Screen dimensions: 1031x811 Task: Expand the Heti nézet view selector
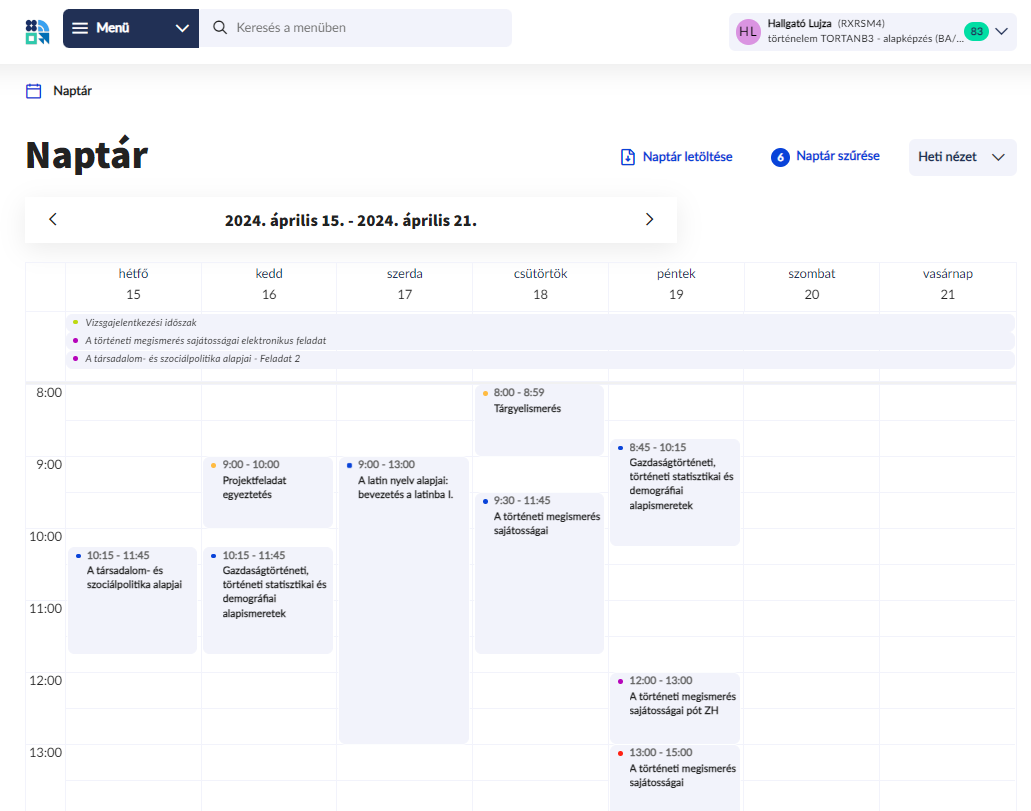coord(961,157)
